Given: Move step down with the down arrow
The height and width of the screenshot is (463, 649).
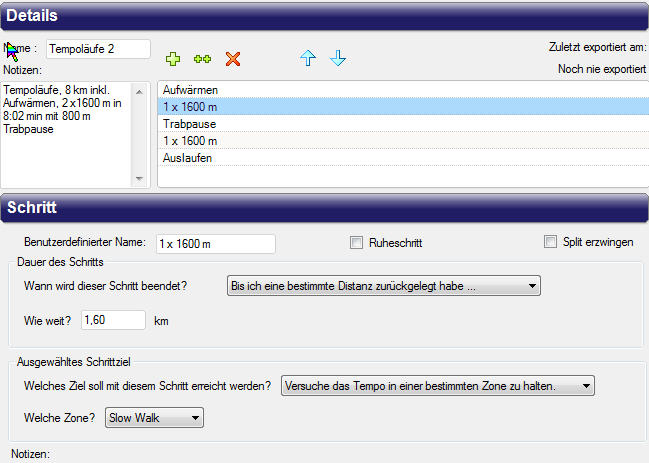Looking at the screenshot, I should point(338,59).
